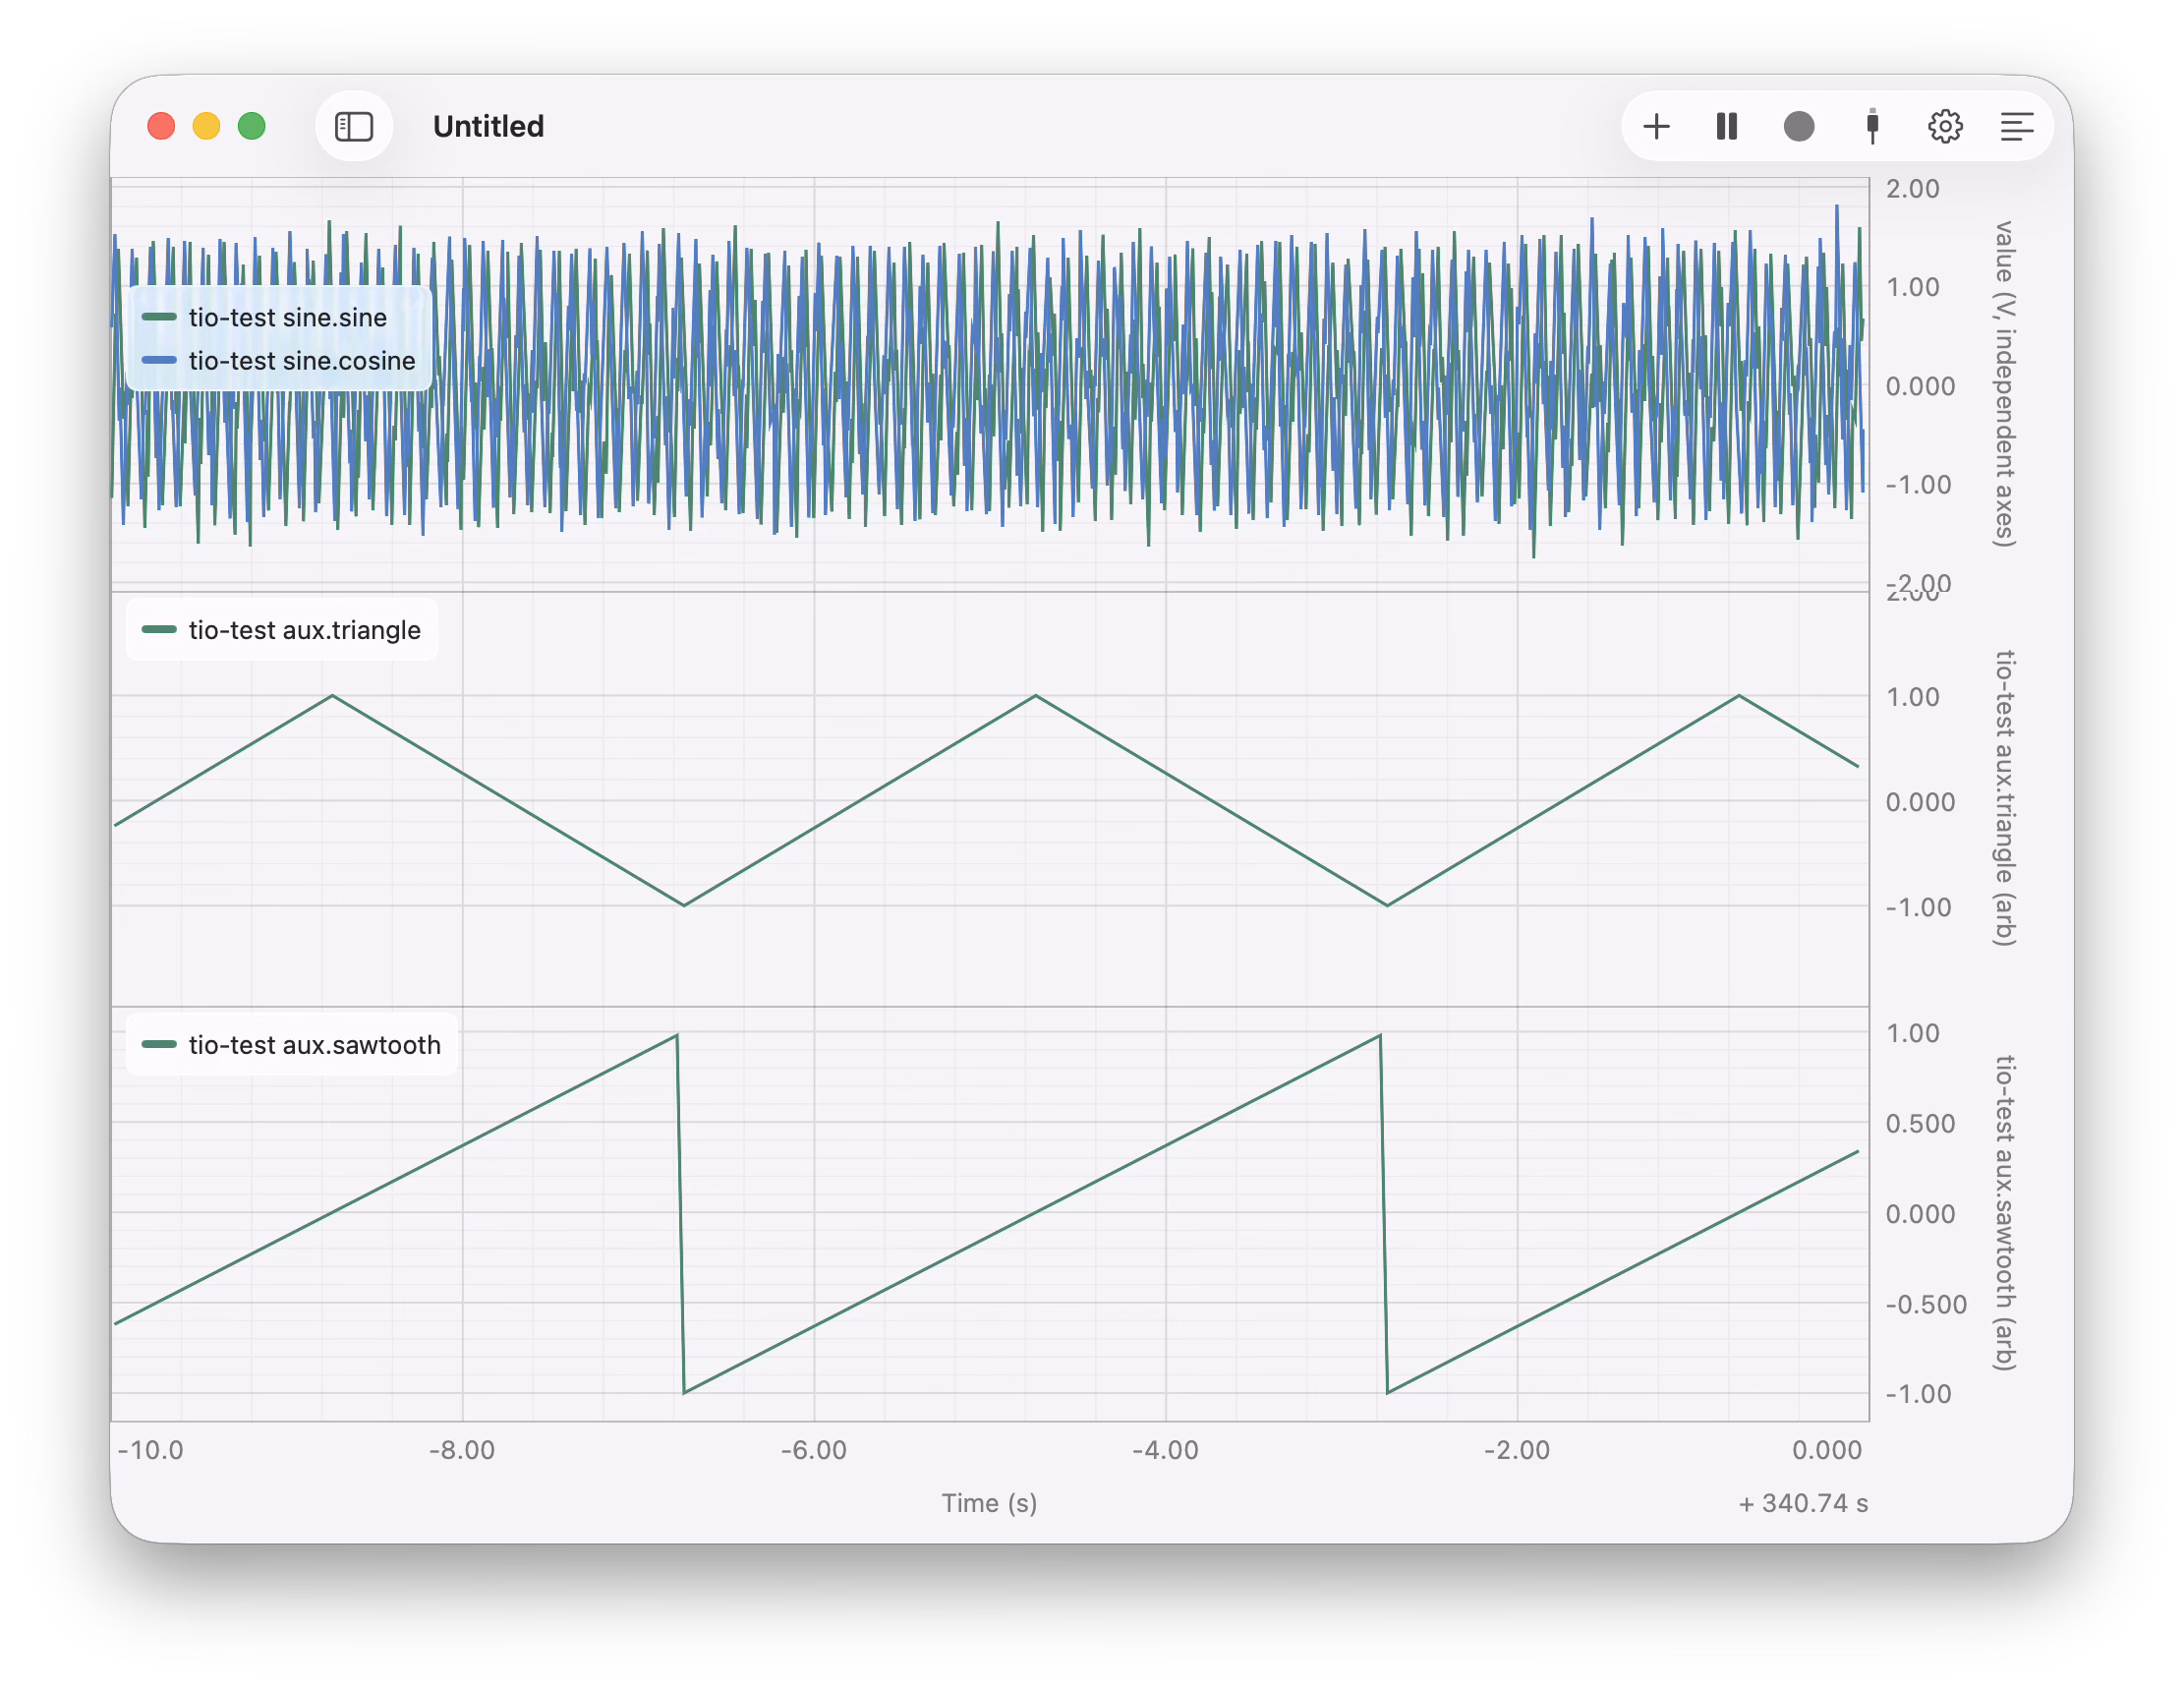Show the text lines list icon

click(x=2017, y=127)
